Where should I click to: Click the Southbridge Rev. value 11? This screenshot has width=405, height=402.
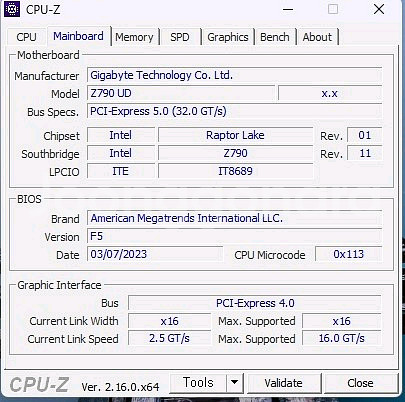365,153
